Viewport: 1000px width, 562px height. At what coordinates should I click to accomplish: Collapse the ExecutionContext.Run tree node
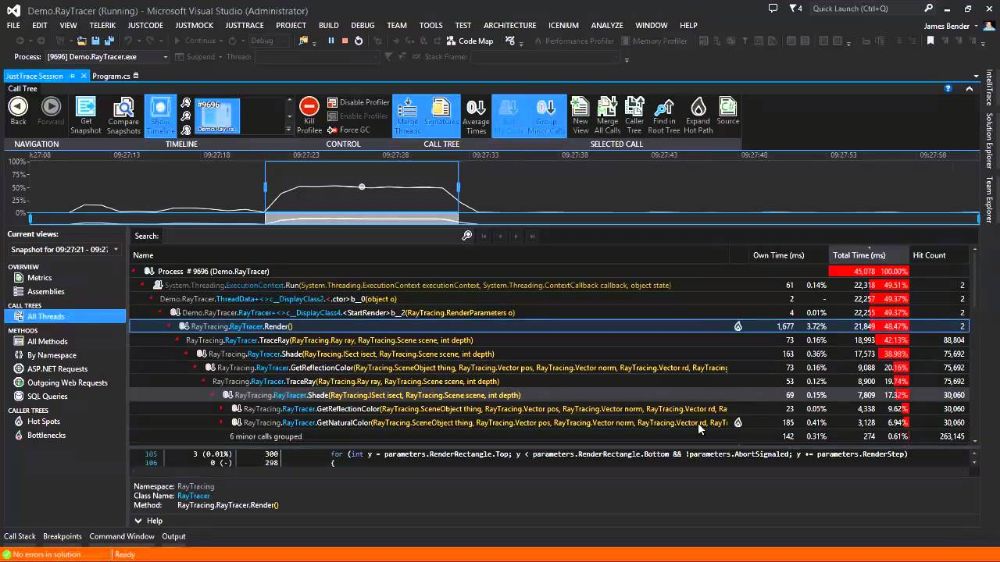click(143, 285)
